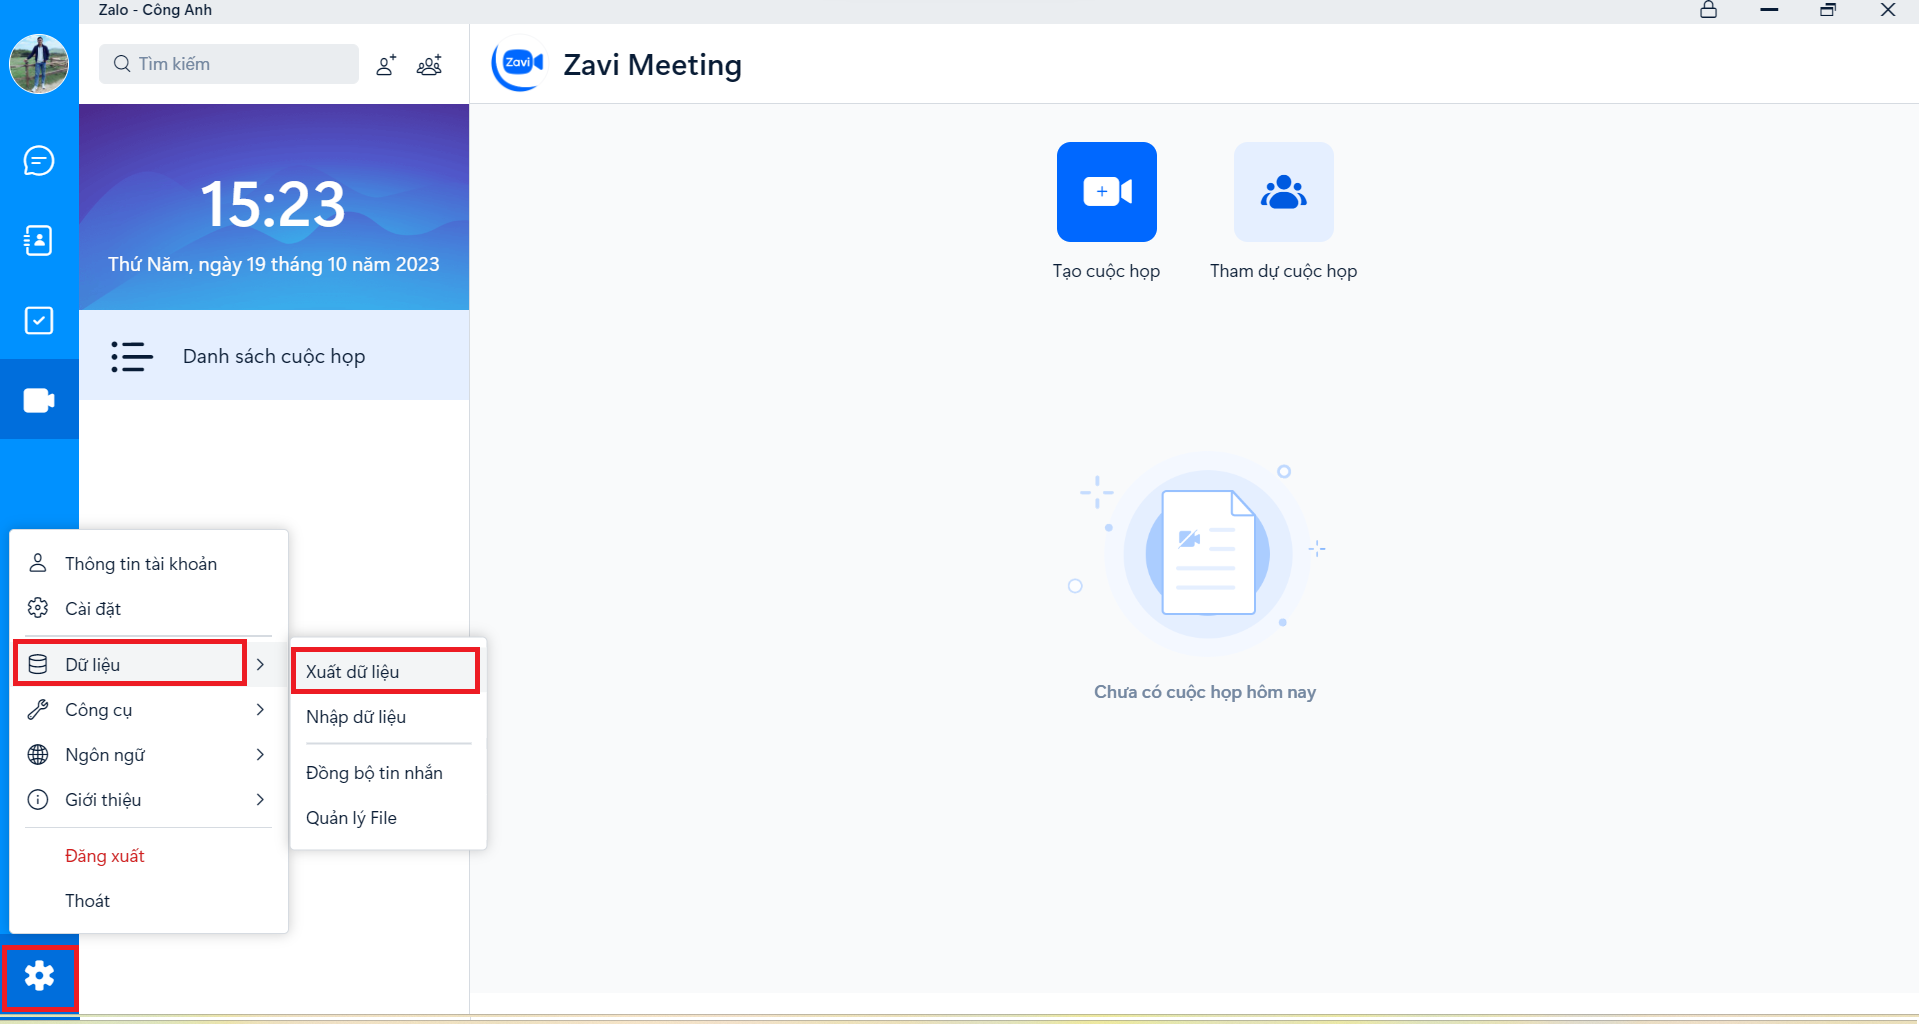This screenshot has width=1920, height=1024.
Task: Select Đồng bộ tin nhắn option
Action: (x=388, y=773)
